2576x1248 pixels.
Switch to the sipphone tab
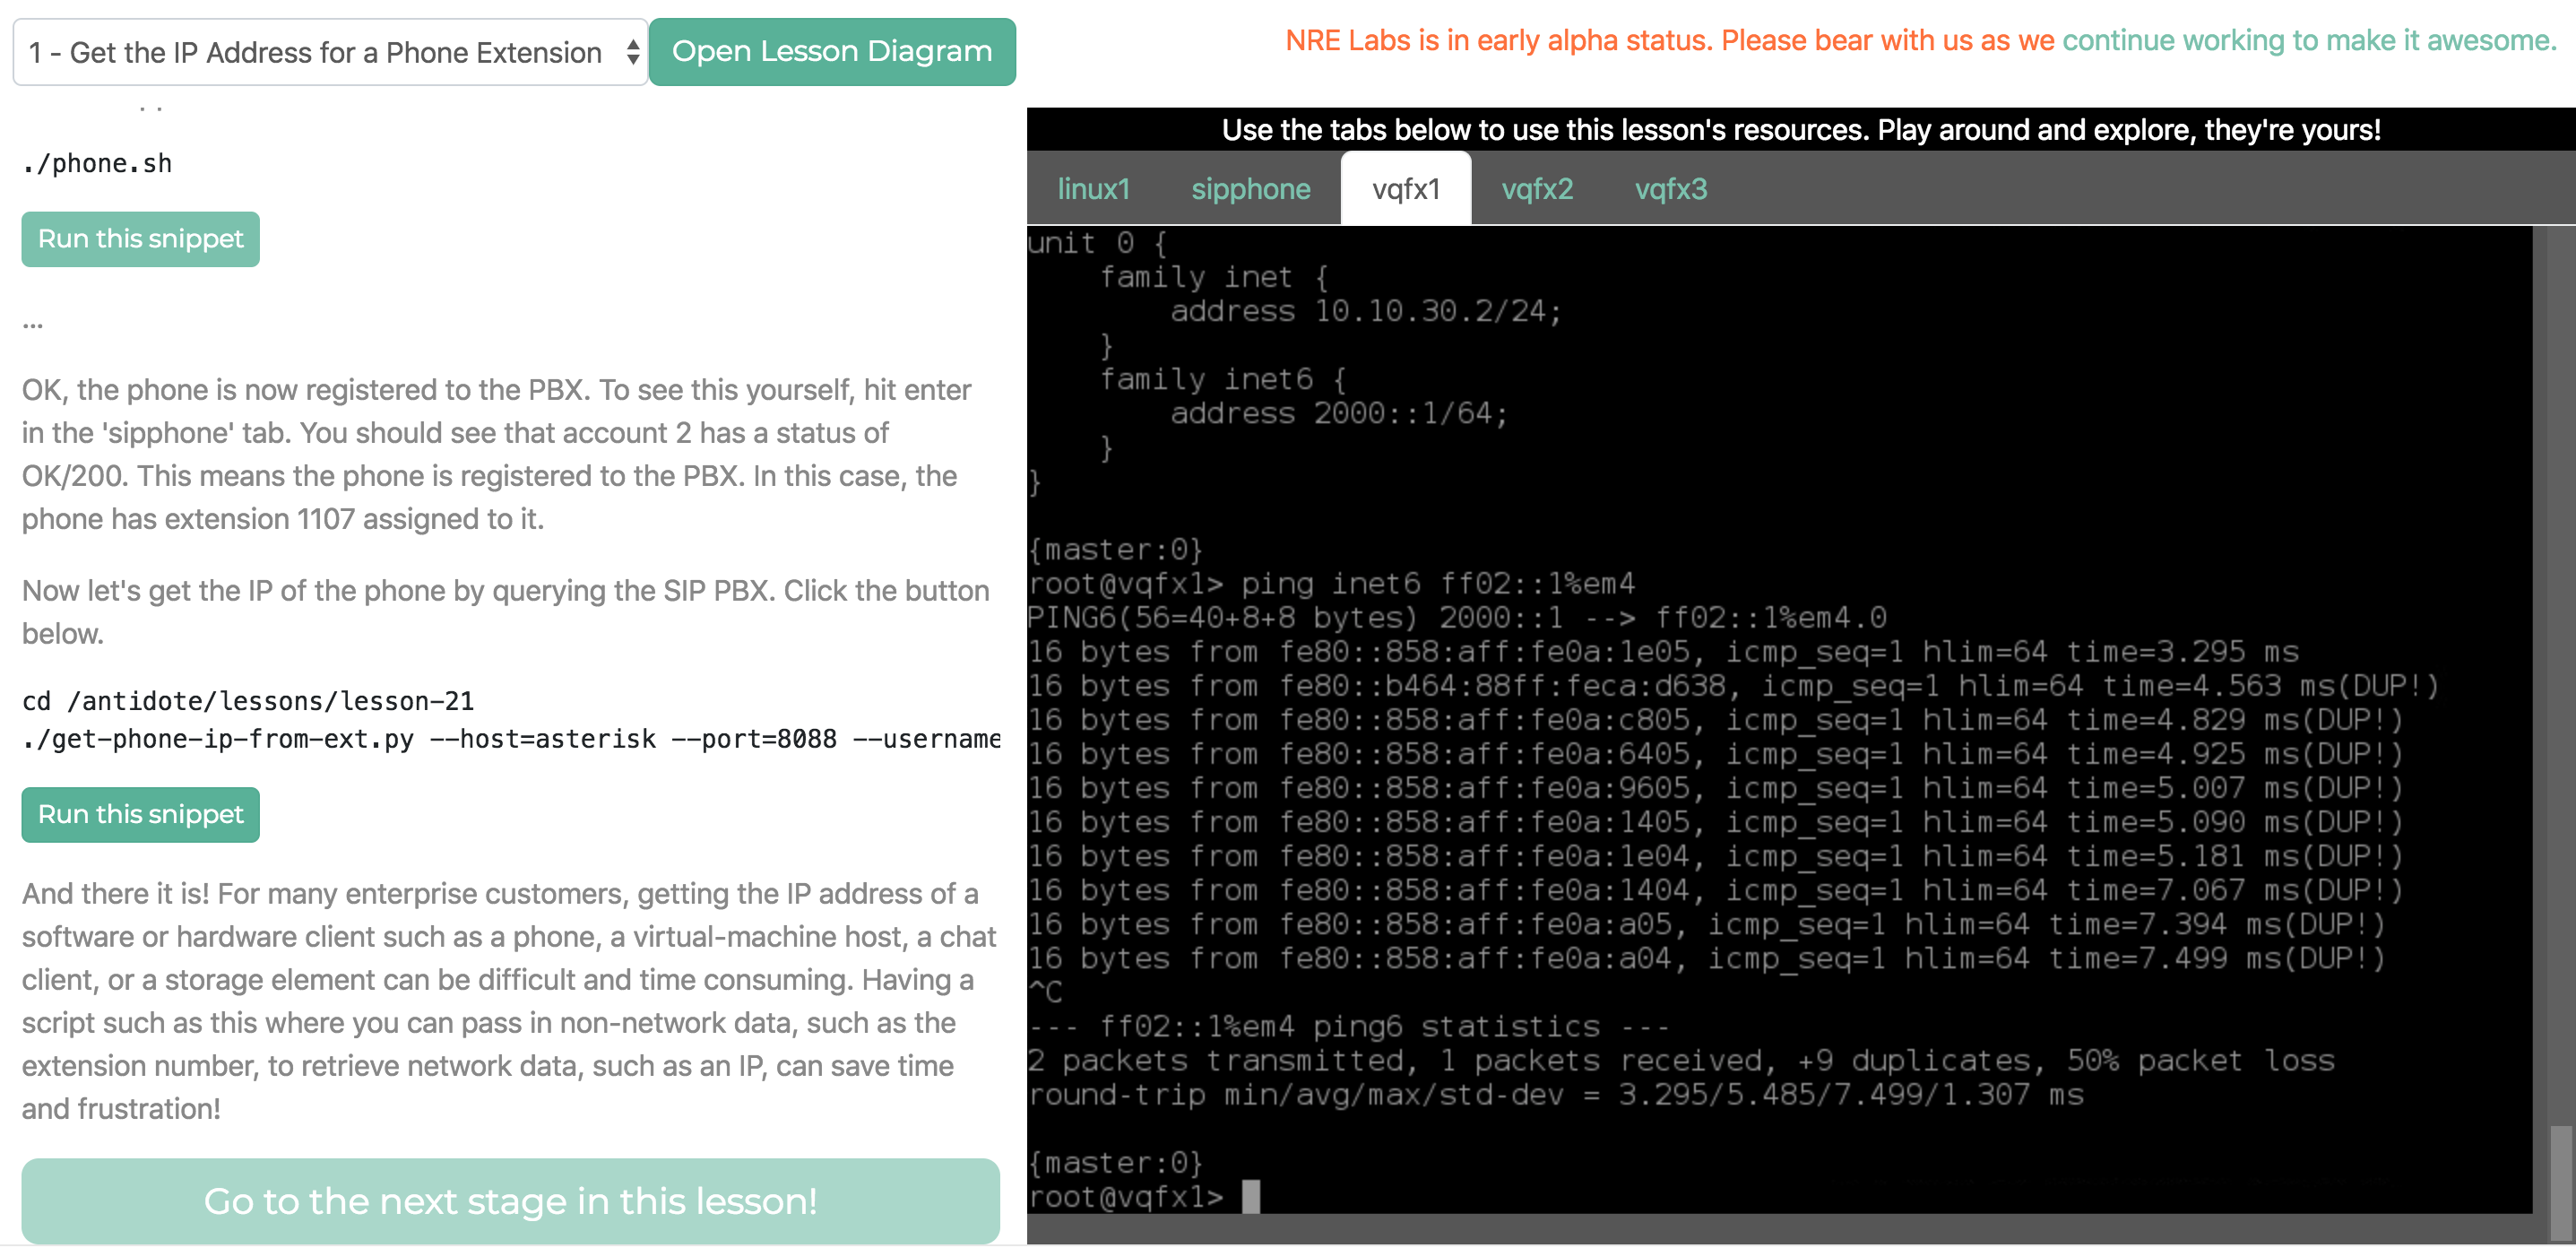click(1251, 189)
